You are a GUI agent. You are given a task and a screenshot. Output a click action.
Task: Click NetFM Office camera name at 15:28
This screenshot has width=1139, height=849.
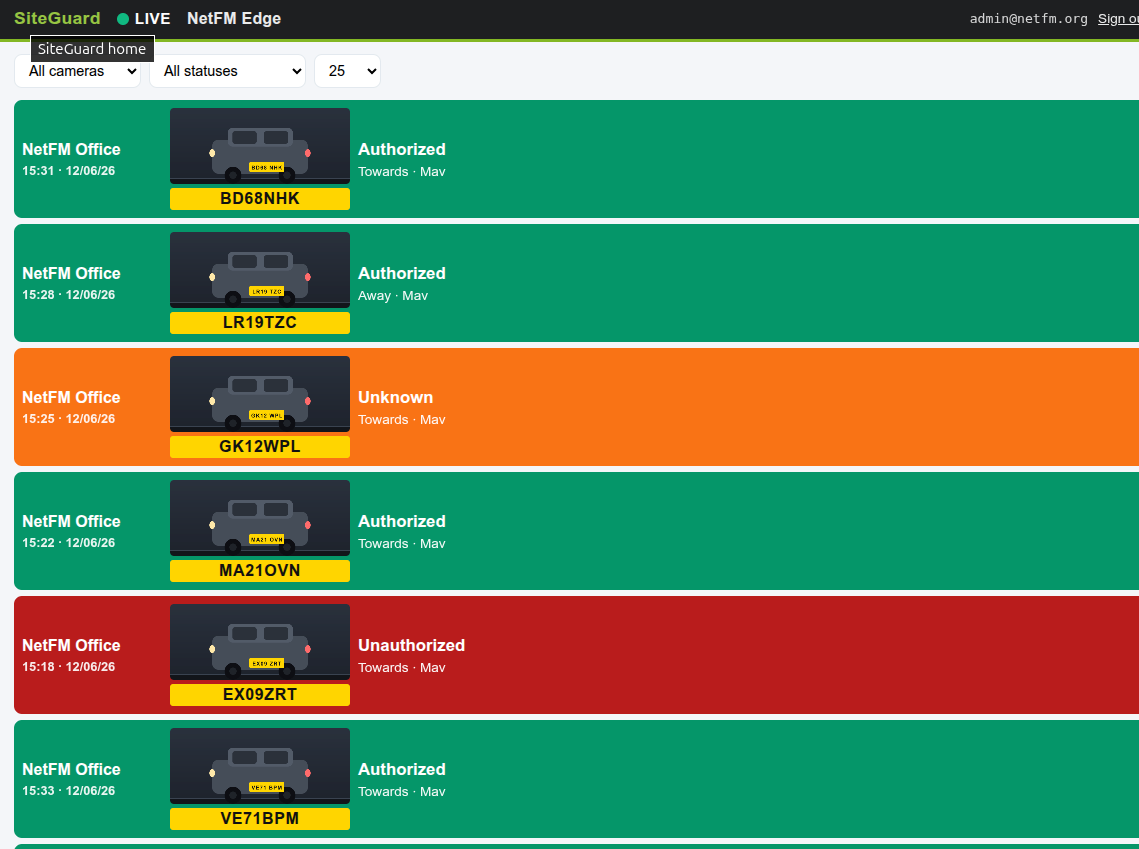click(71, 273)
